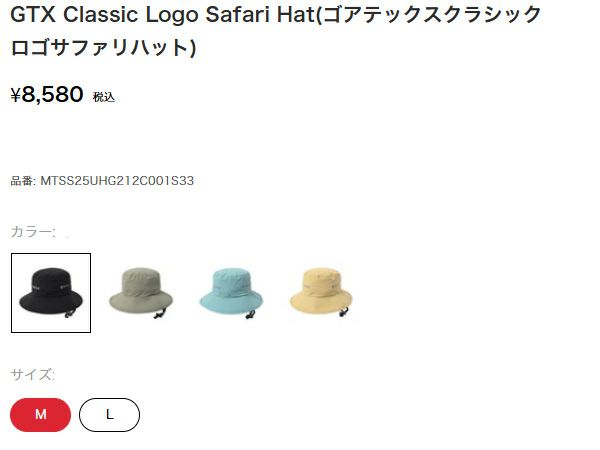Click the product code MTSS25UHG212C001S33
Image resolution: width=600 pixels, height=450 pixels.
point(117,181)
